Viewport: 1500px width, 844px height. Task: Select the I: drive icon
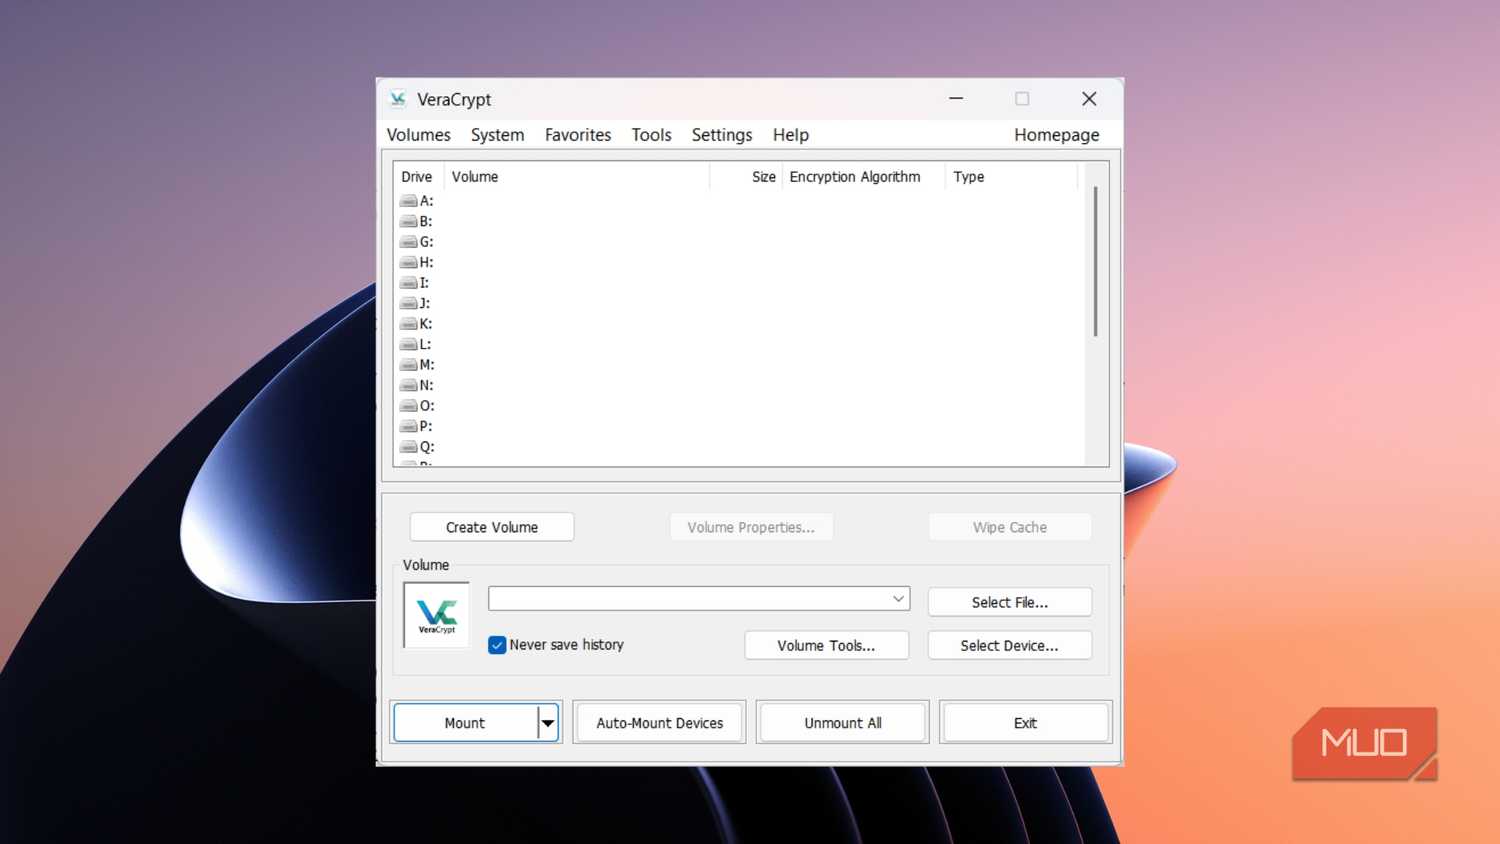tap(409, 283)
